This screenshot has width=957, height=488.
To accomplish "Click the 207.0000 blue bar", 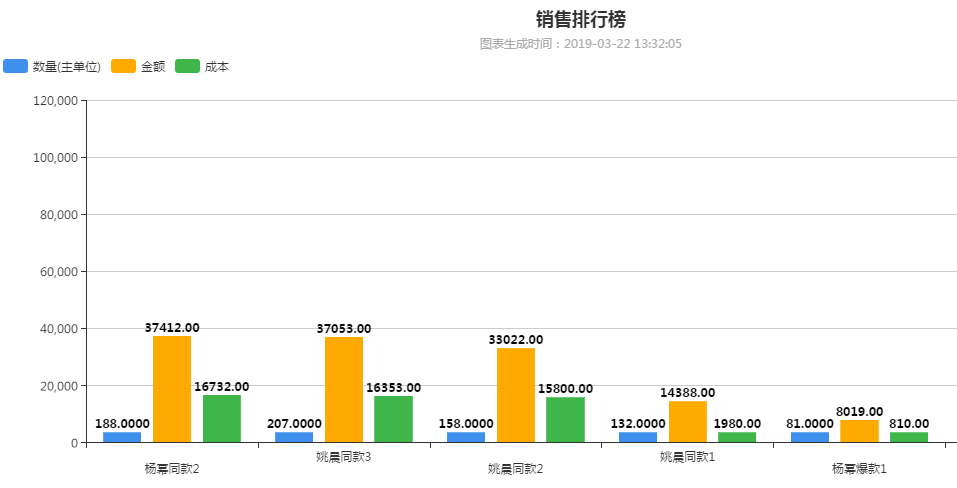I will click(294, 437).
